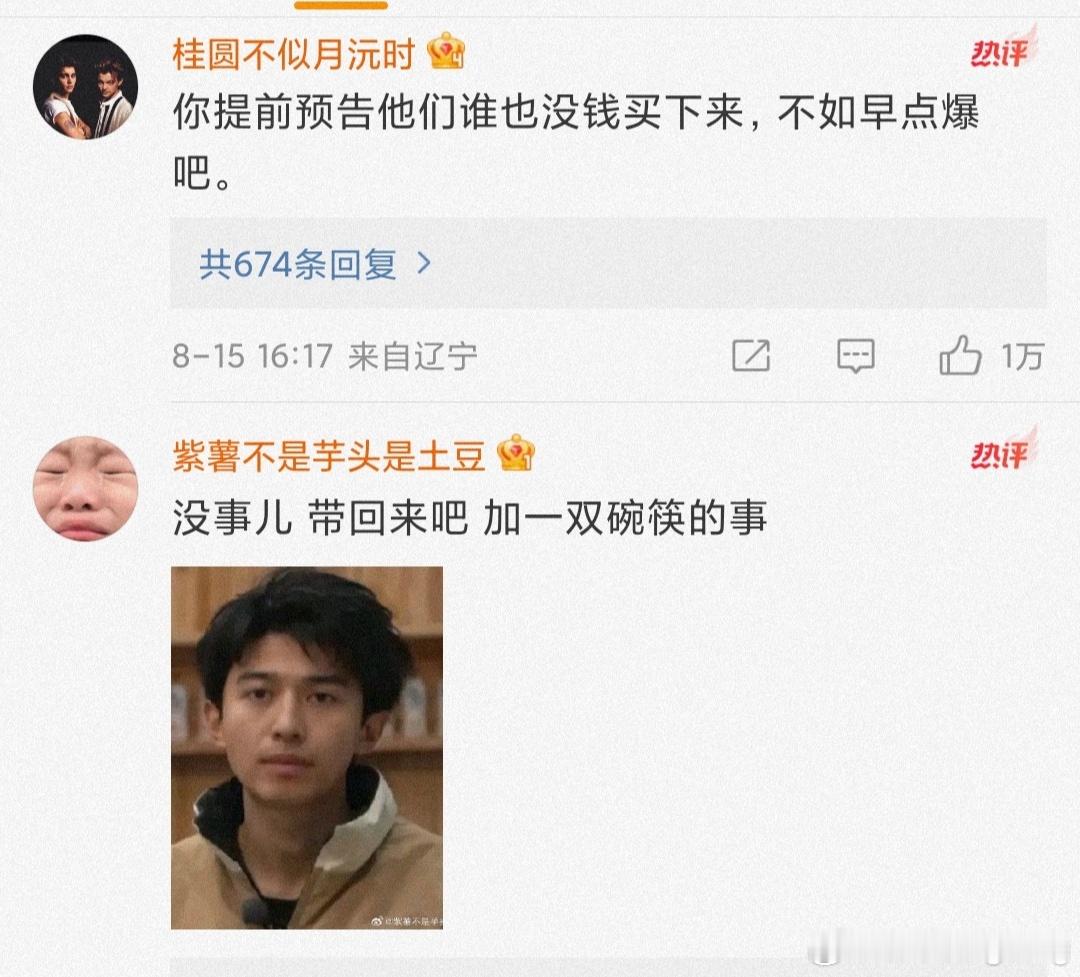1080x977 pixels.
Task: Click the chevron after 共674条回复
Action: click(424, 263)
